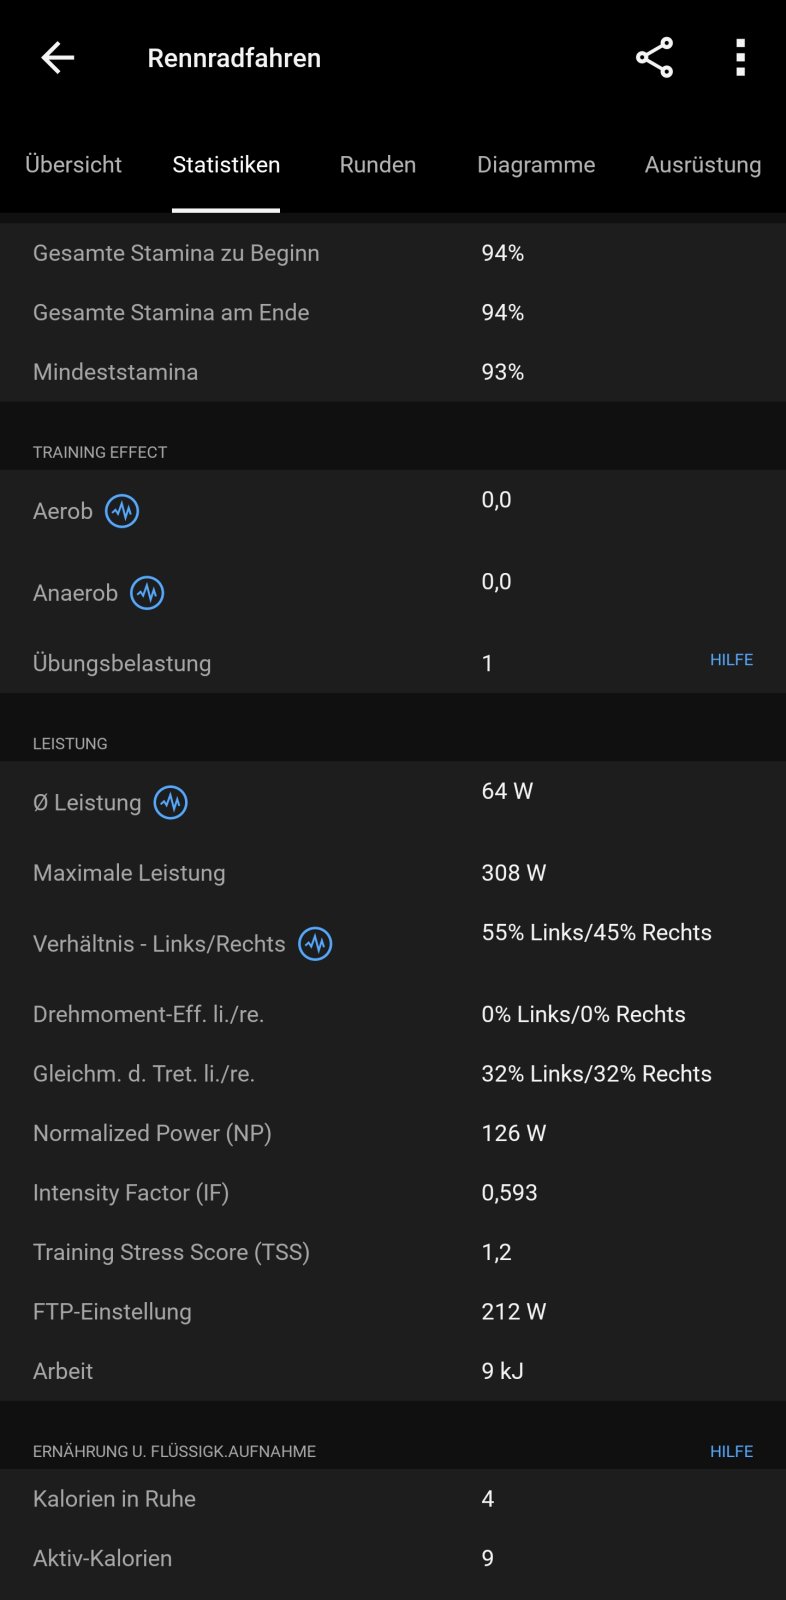Tap the FTP-Einstellung row
Image resolution: width=786 pixels, height=1600 pixels.
click(392, 1311)
